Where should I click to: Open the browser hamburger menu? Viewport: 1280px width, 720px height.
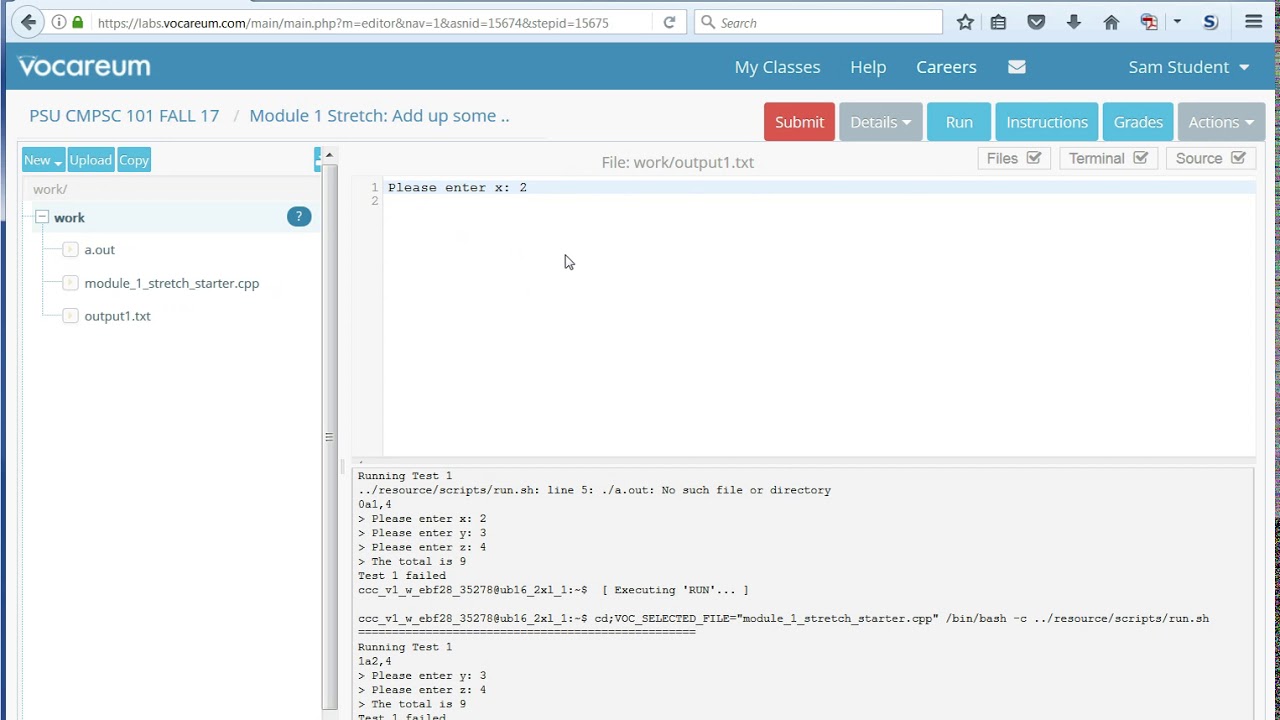1253,22
